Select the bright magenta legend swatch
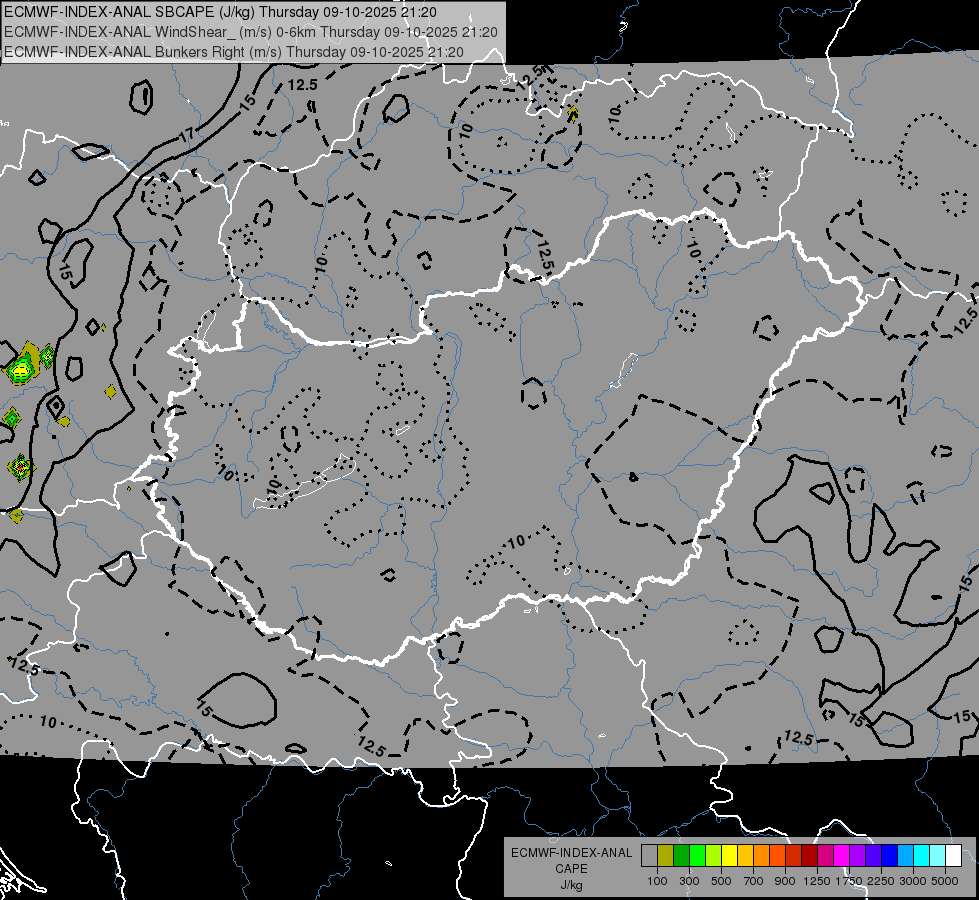 [x=841, y=855]
